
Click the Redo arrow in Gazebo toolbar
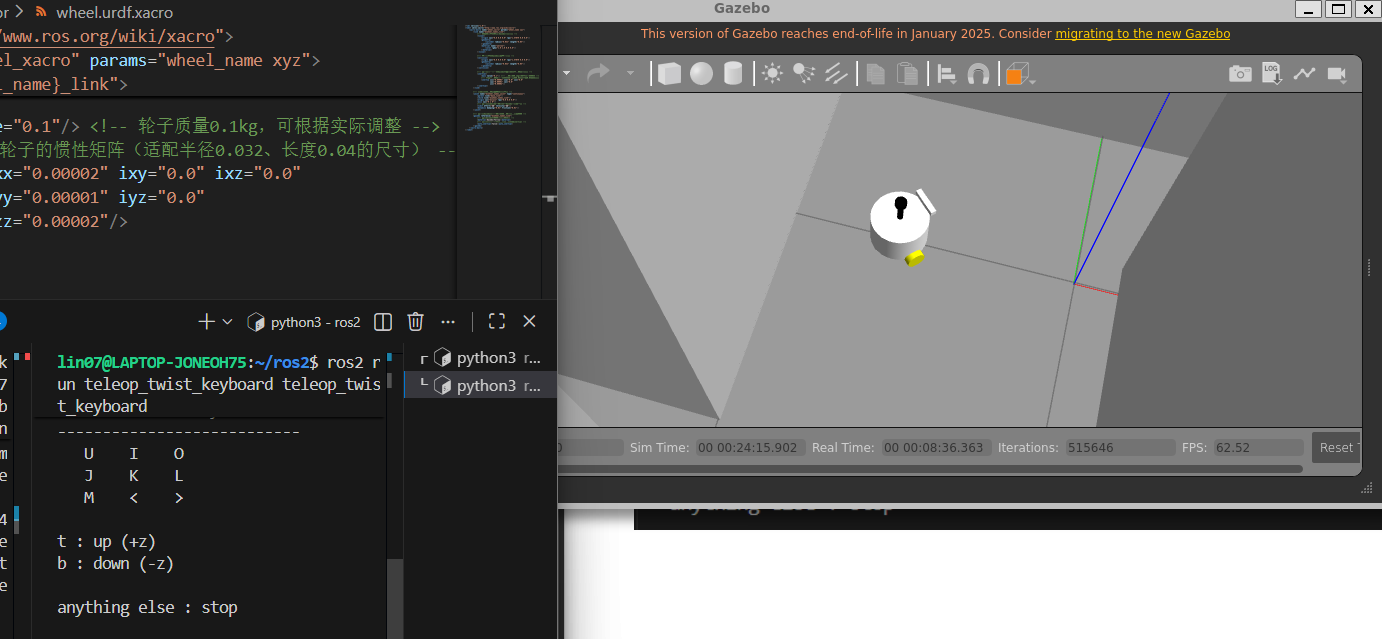[598, 73]
